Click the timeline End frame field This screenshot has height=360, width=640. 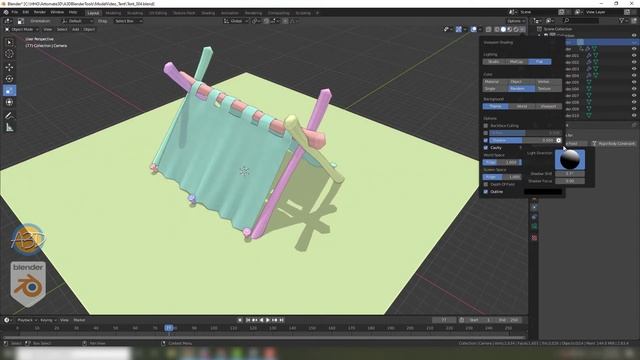pyautogui.click(x=509, y=320)
